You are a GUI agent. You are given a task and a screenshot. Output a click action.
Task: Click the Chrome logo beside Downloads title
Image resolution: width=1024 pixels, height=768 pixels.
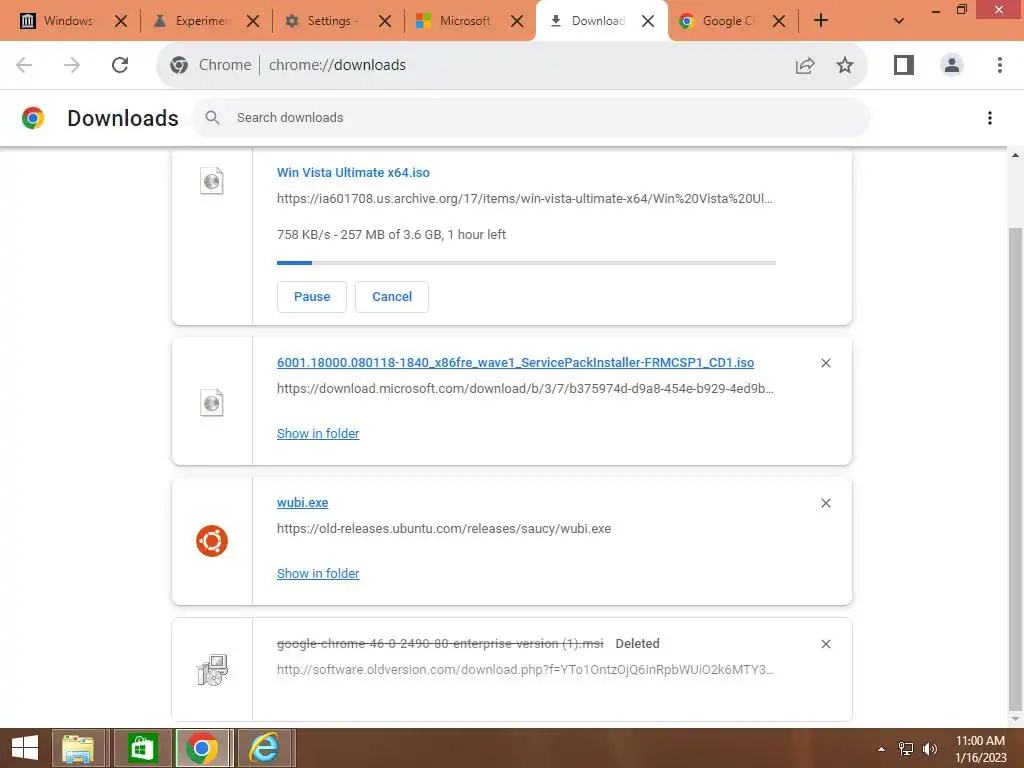click(x=33, y=118)
